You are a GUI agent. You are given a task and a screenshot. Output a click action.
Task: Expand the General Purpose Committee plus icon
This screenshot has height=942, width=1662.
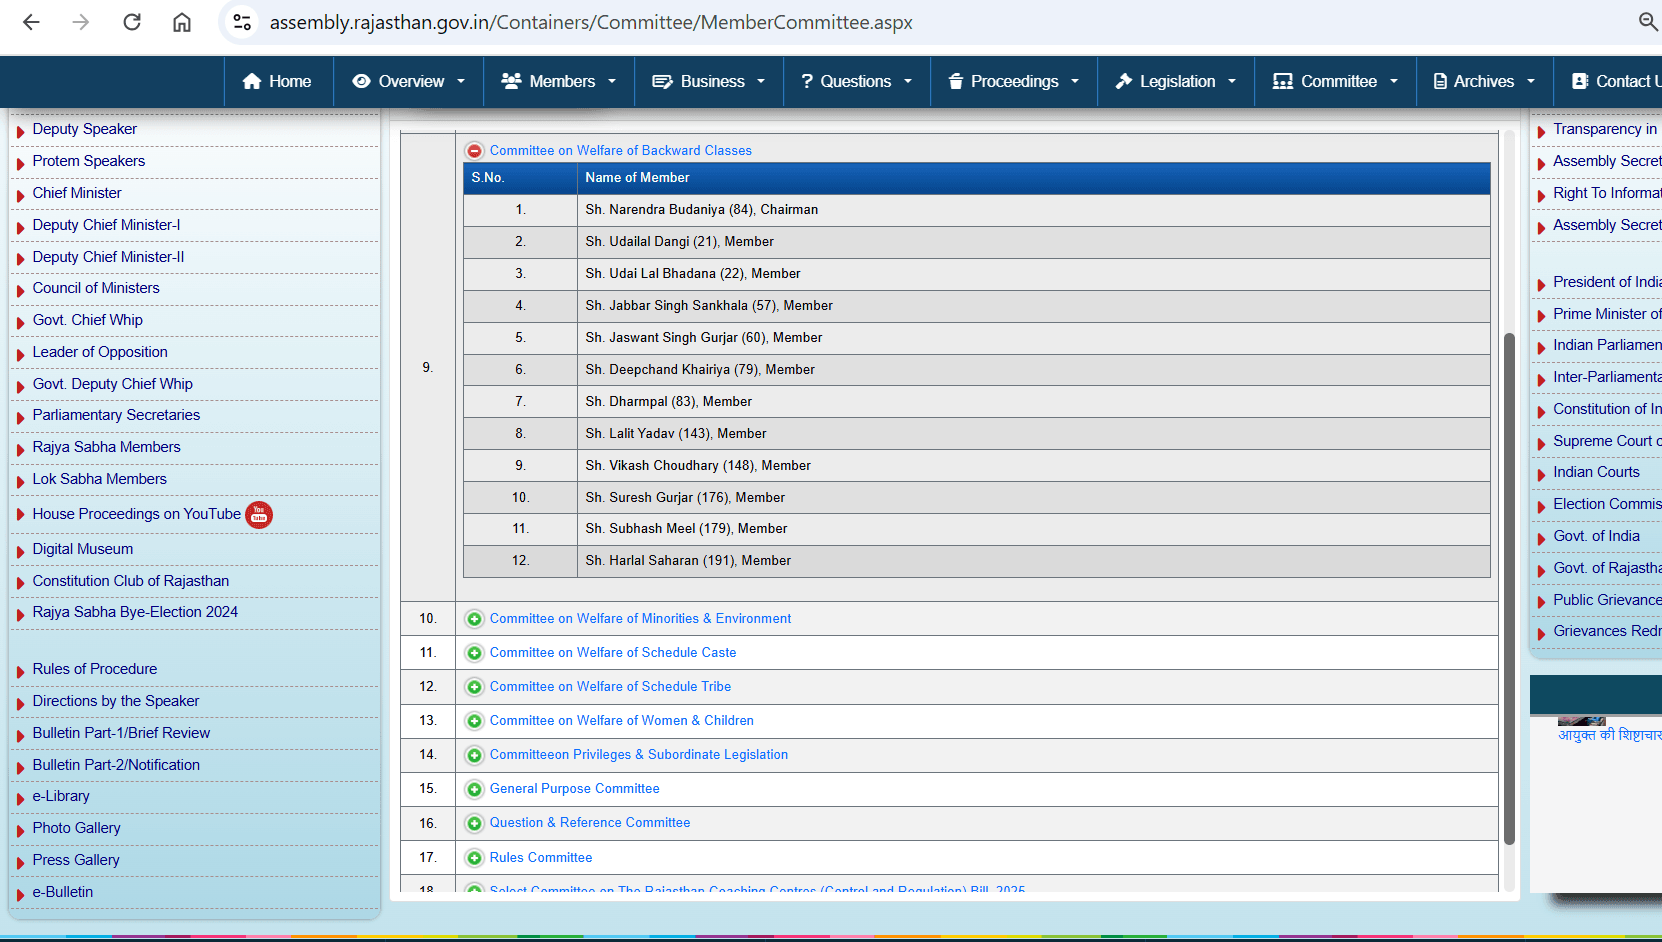pos(475,790)
